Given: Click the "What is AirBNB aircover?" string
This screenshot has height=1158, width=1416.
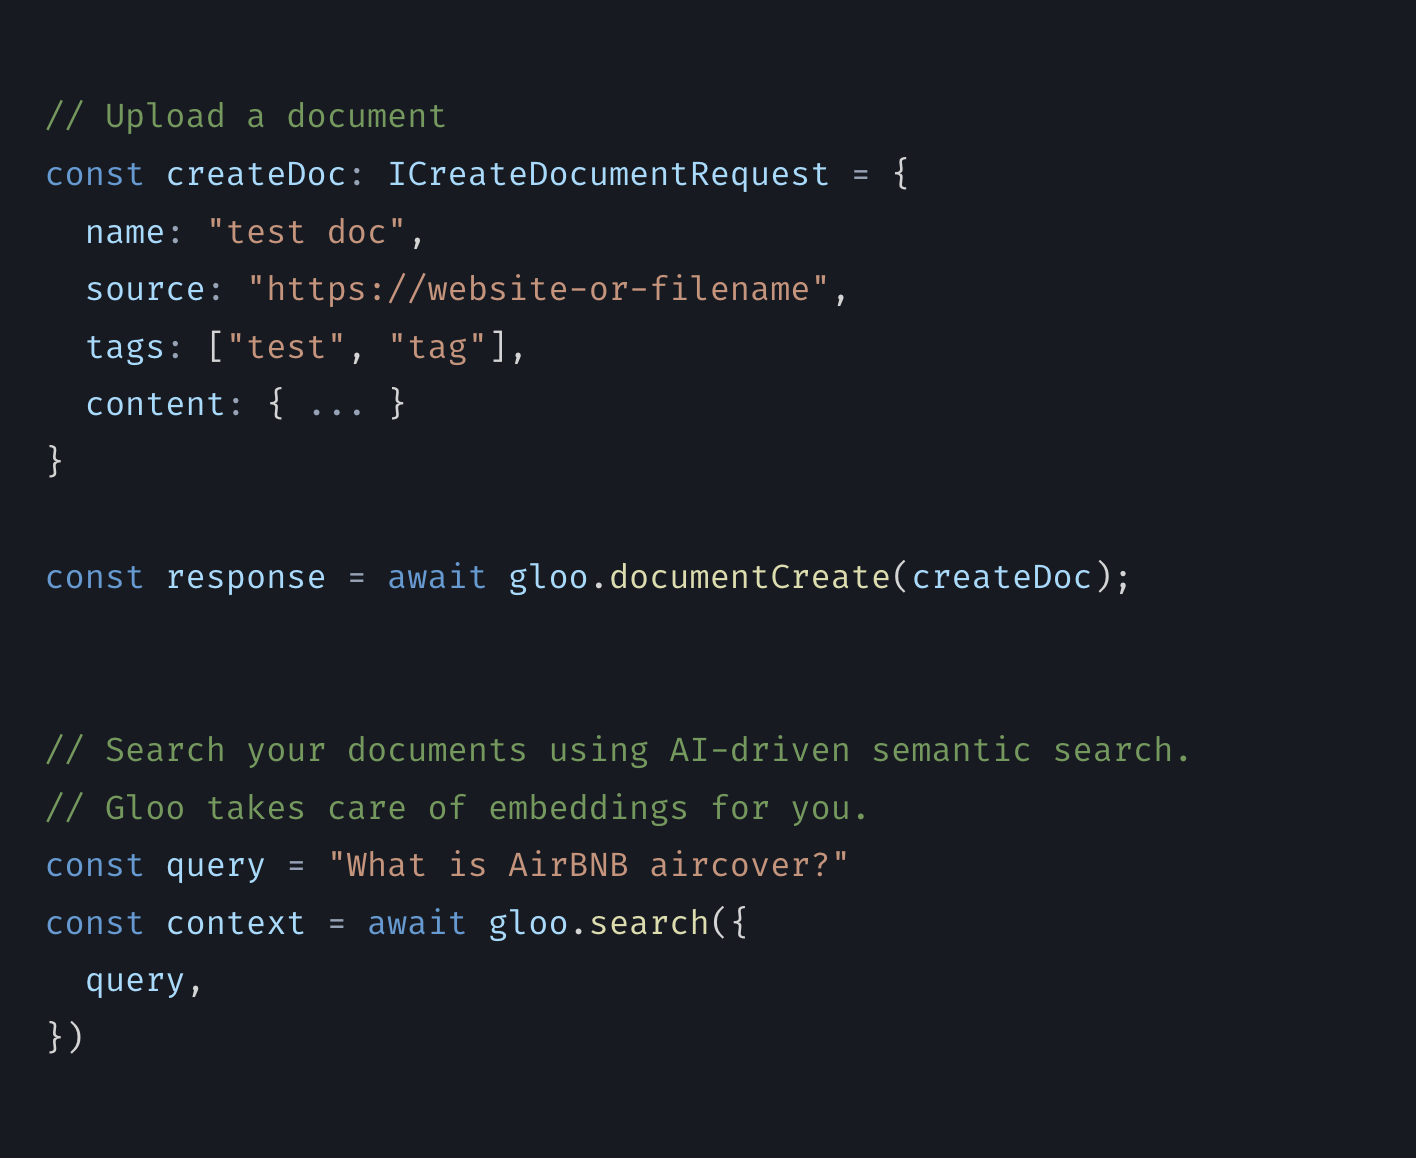Looking at the screenshot, I should [x=588, y=865].
